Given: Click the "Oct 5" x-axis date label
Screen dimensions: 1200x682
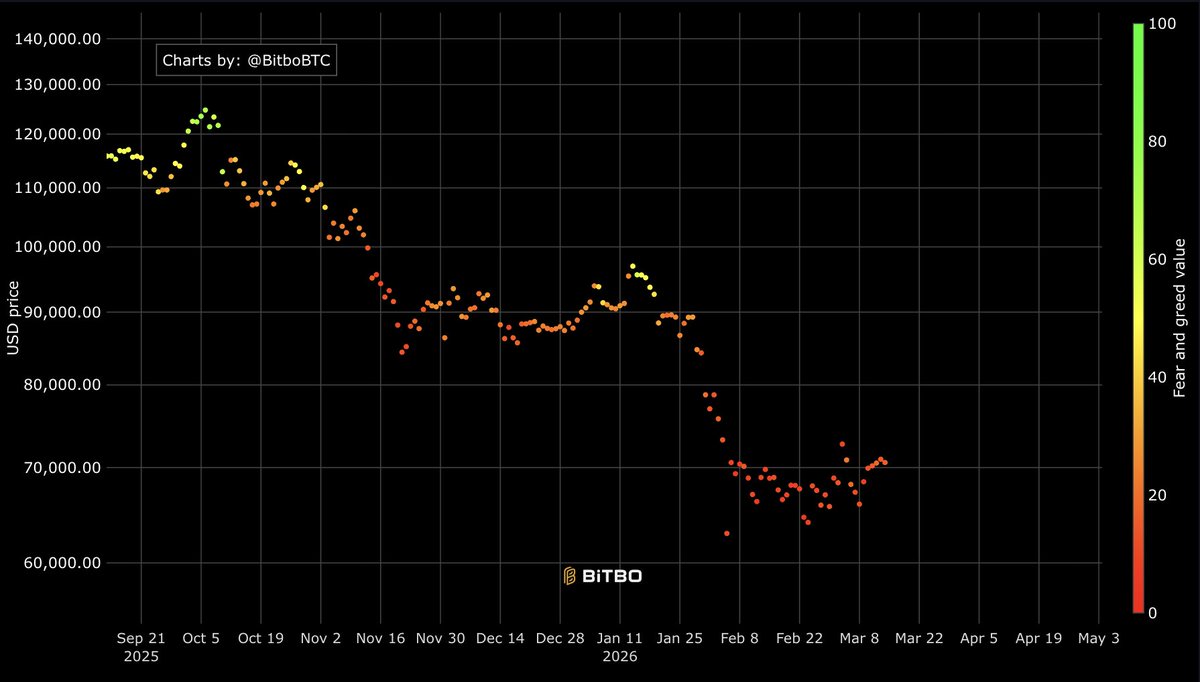Looking at the screenshot, I should point(201,639).
